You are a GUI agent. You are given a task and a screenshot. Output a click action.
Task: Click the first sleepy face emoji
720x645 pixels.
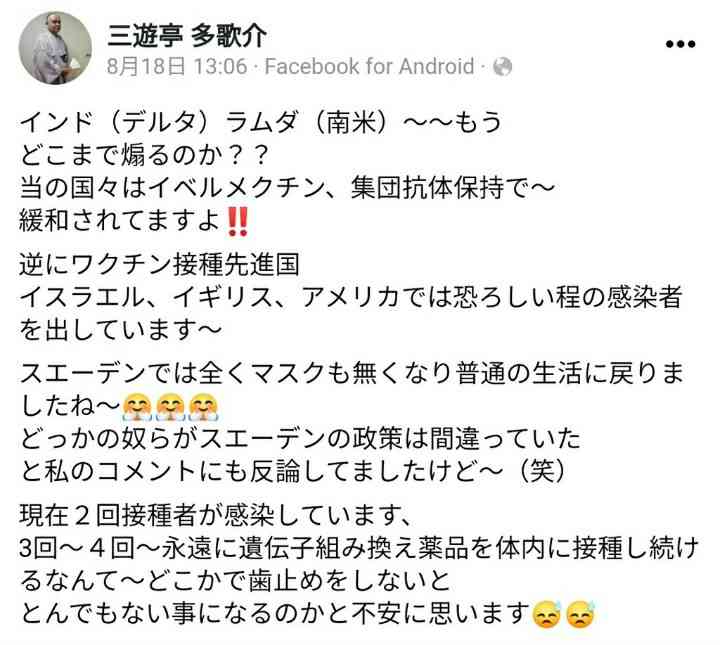coord(546,614)
